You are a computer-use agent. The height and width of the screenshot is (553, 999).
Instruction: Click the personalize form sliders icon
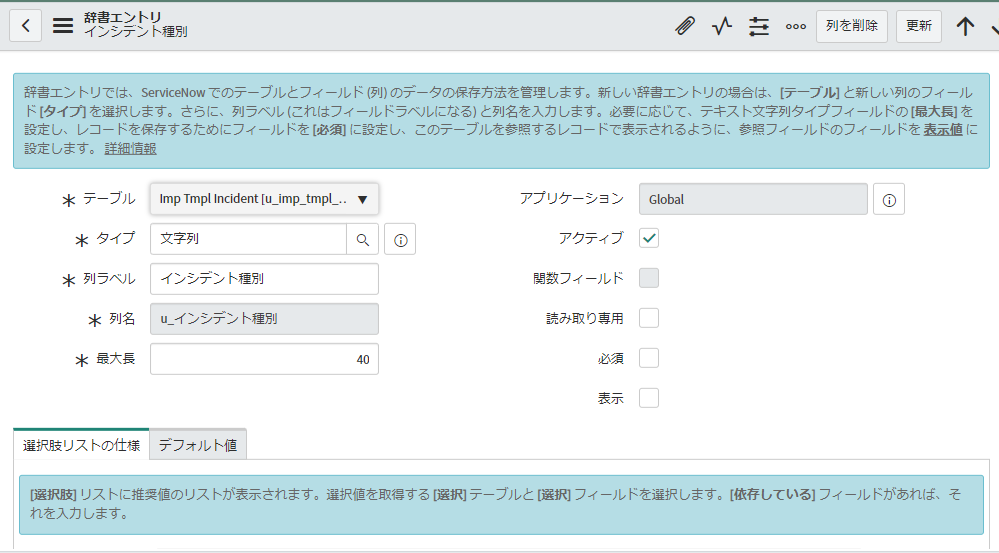(759, 26)
